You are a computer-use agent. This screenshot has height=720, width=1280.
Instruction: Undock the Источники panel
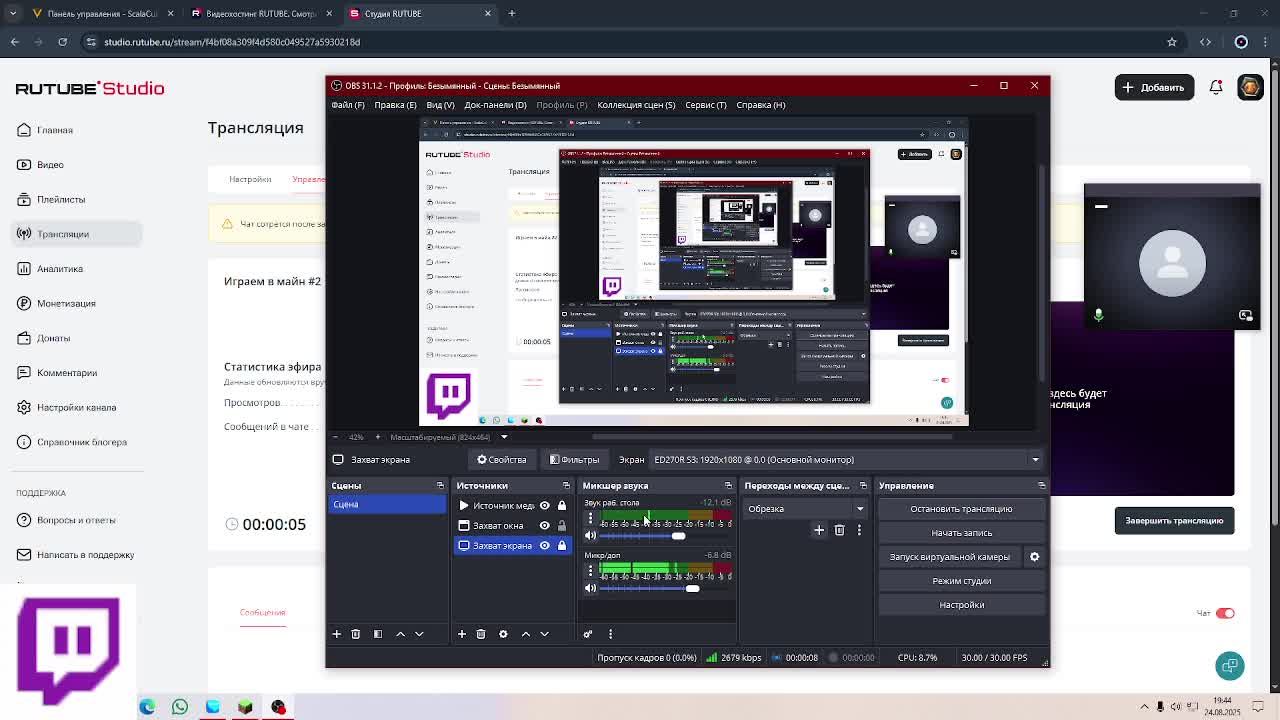[566, 486]
